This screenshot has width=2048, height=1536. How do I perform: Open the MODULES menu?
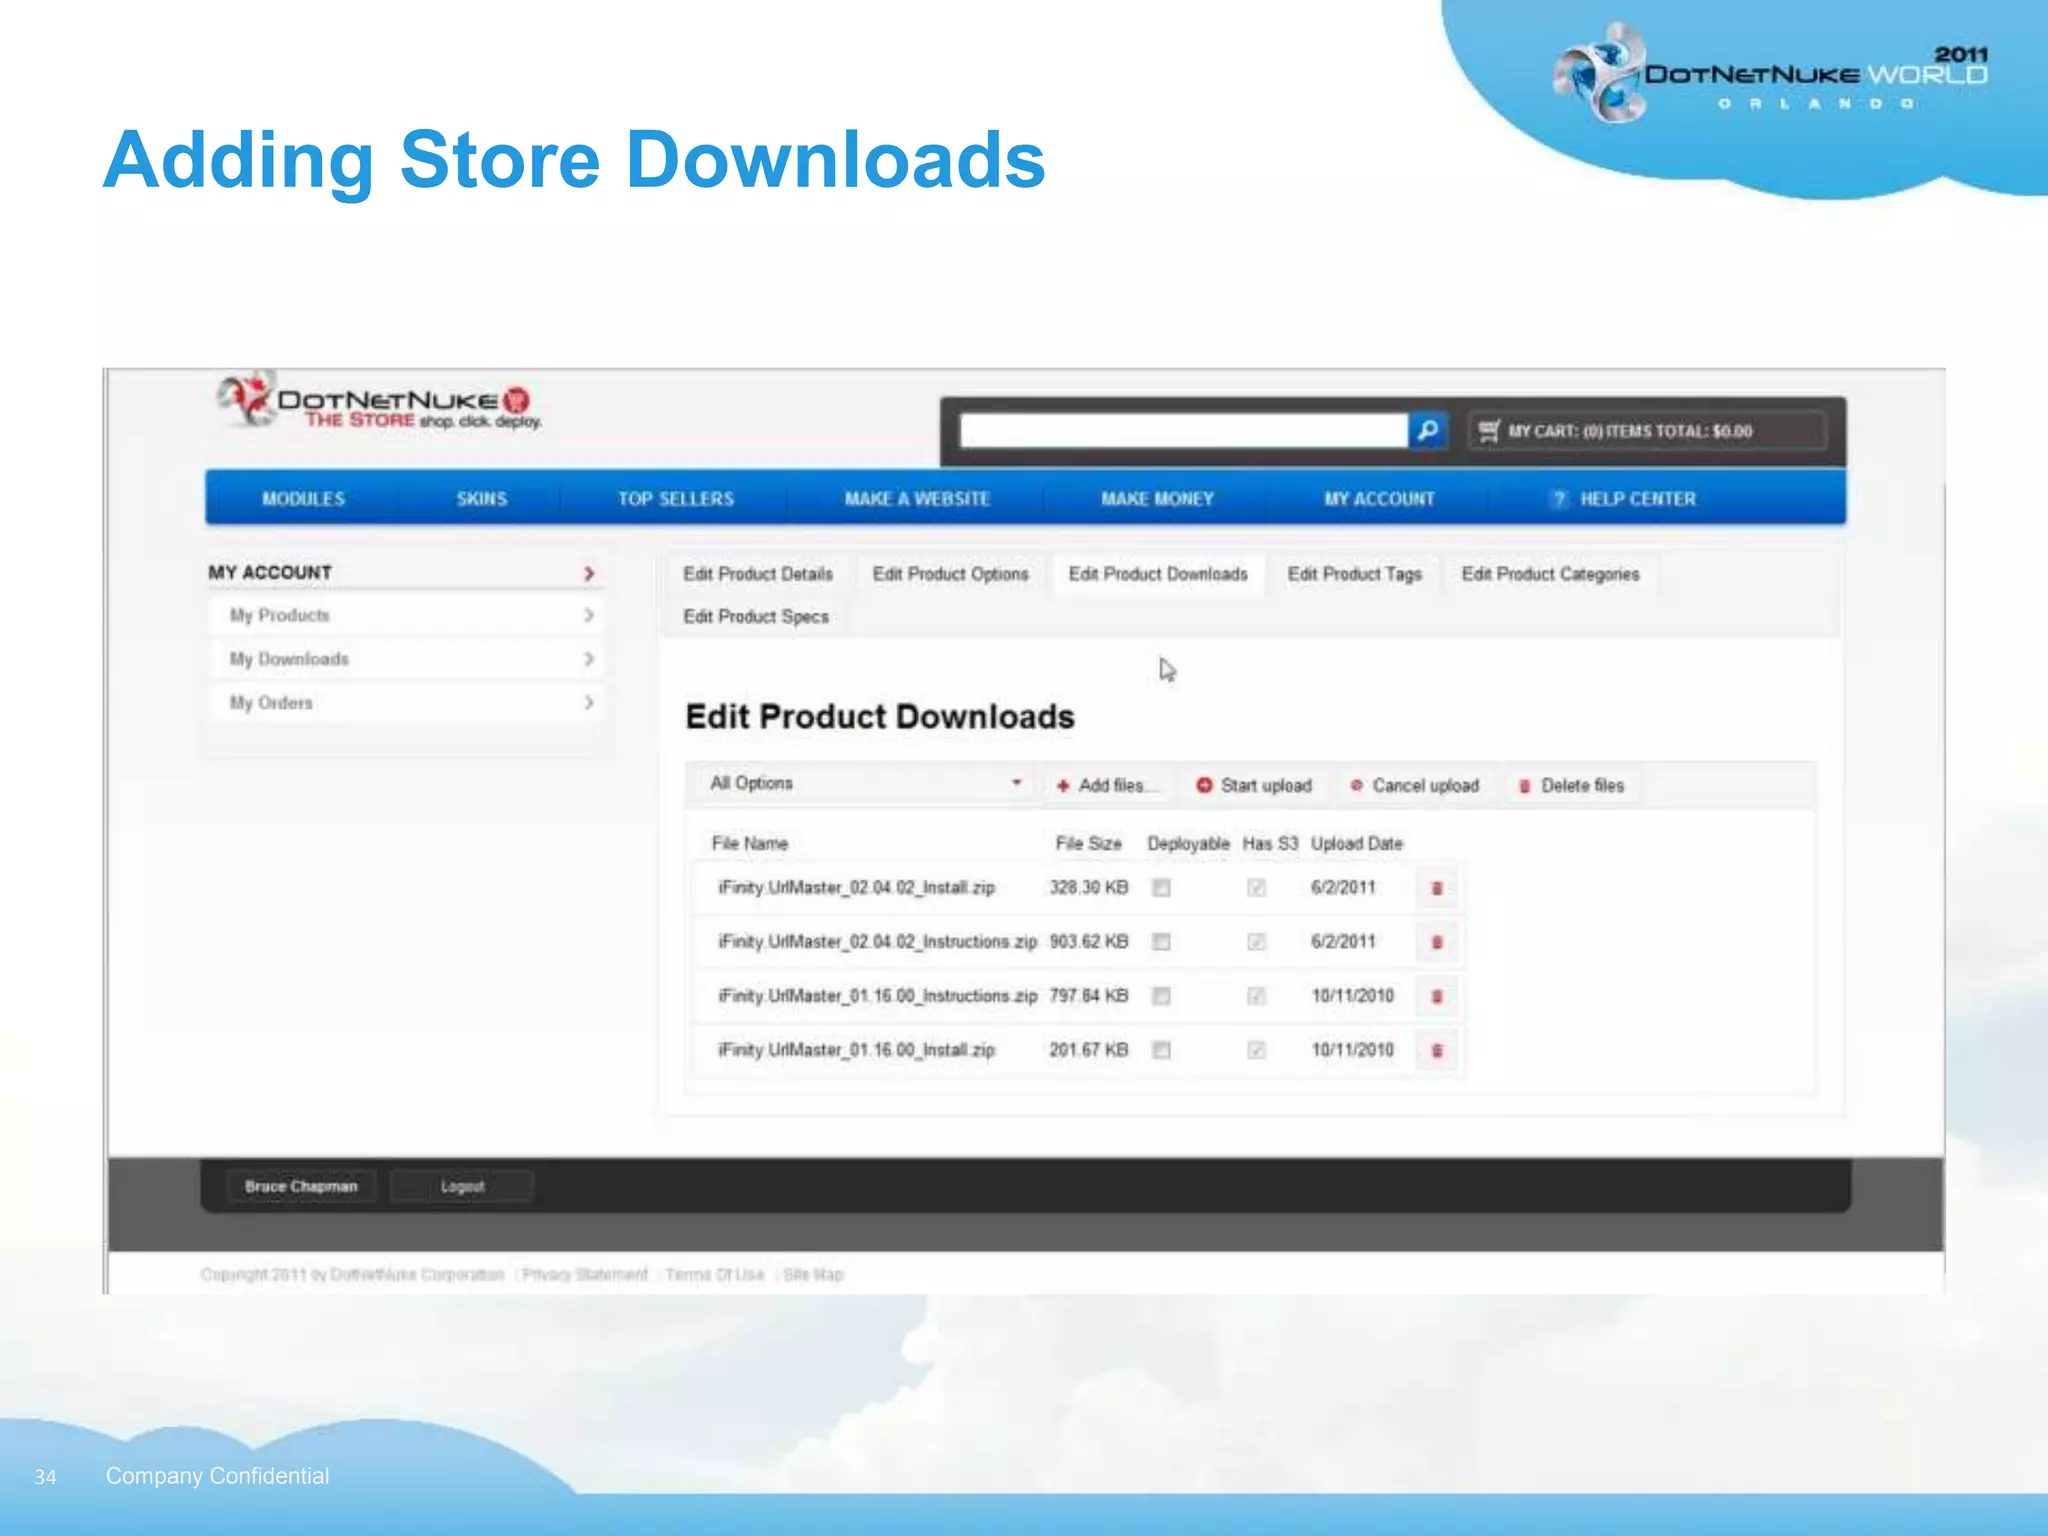(x=303, y=499)
